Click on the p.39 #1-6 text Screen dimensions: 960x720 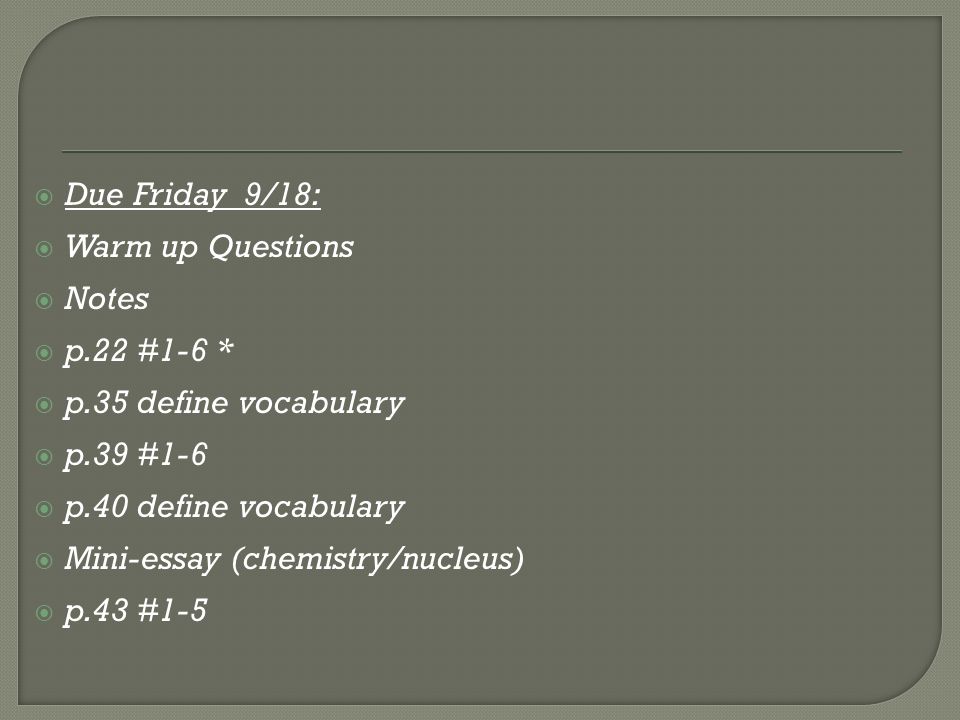point(136,456)
